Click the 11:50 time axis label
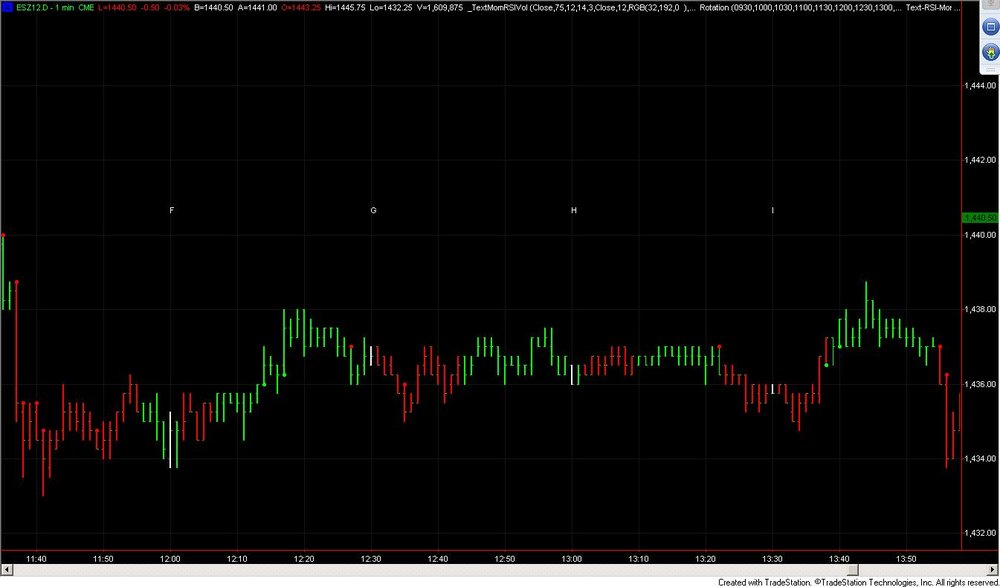 (x=103, y=559)
